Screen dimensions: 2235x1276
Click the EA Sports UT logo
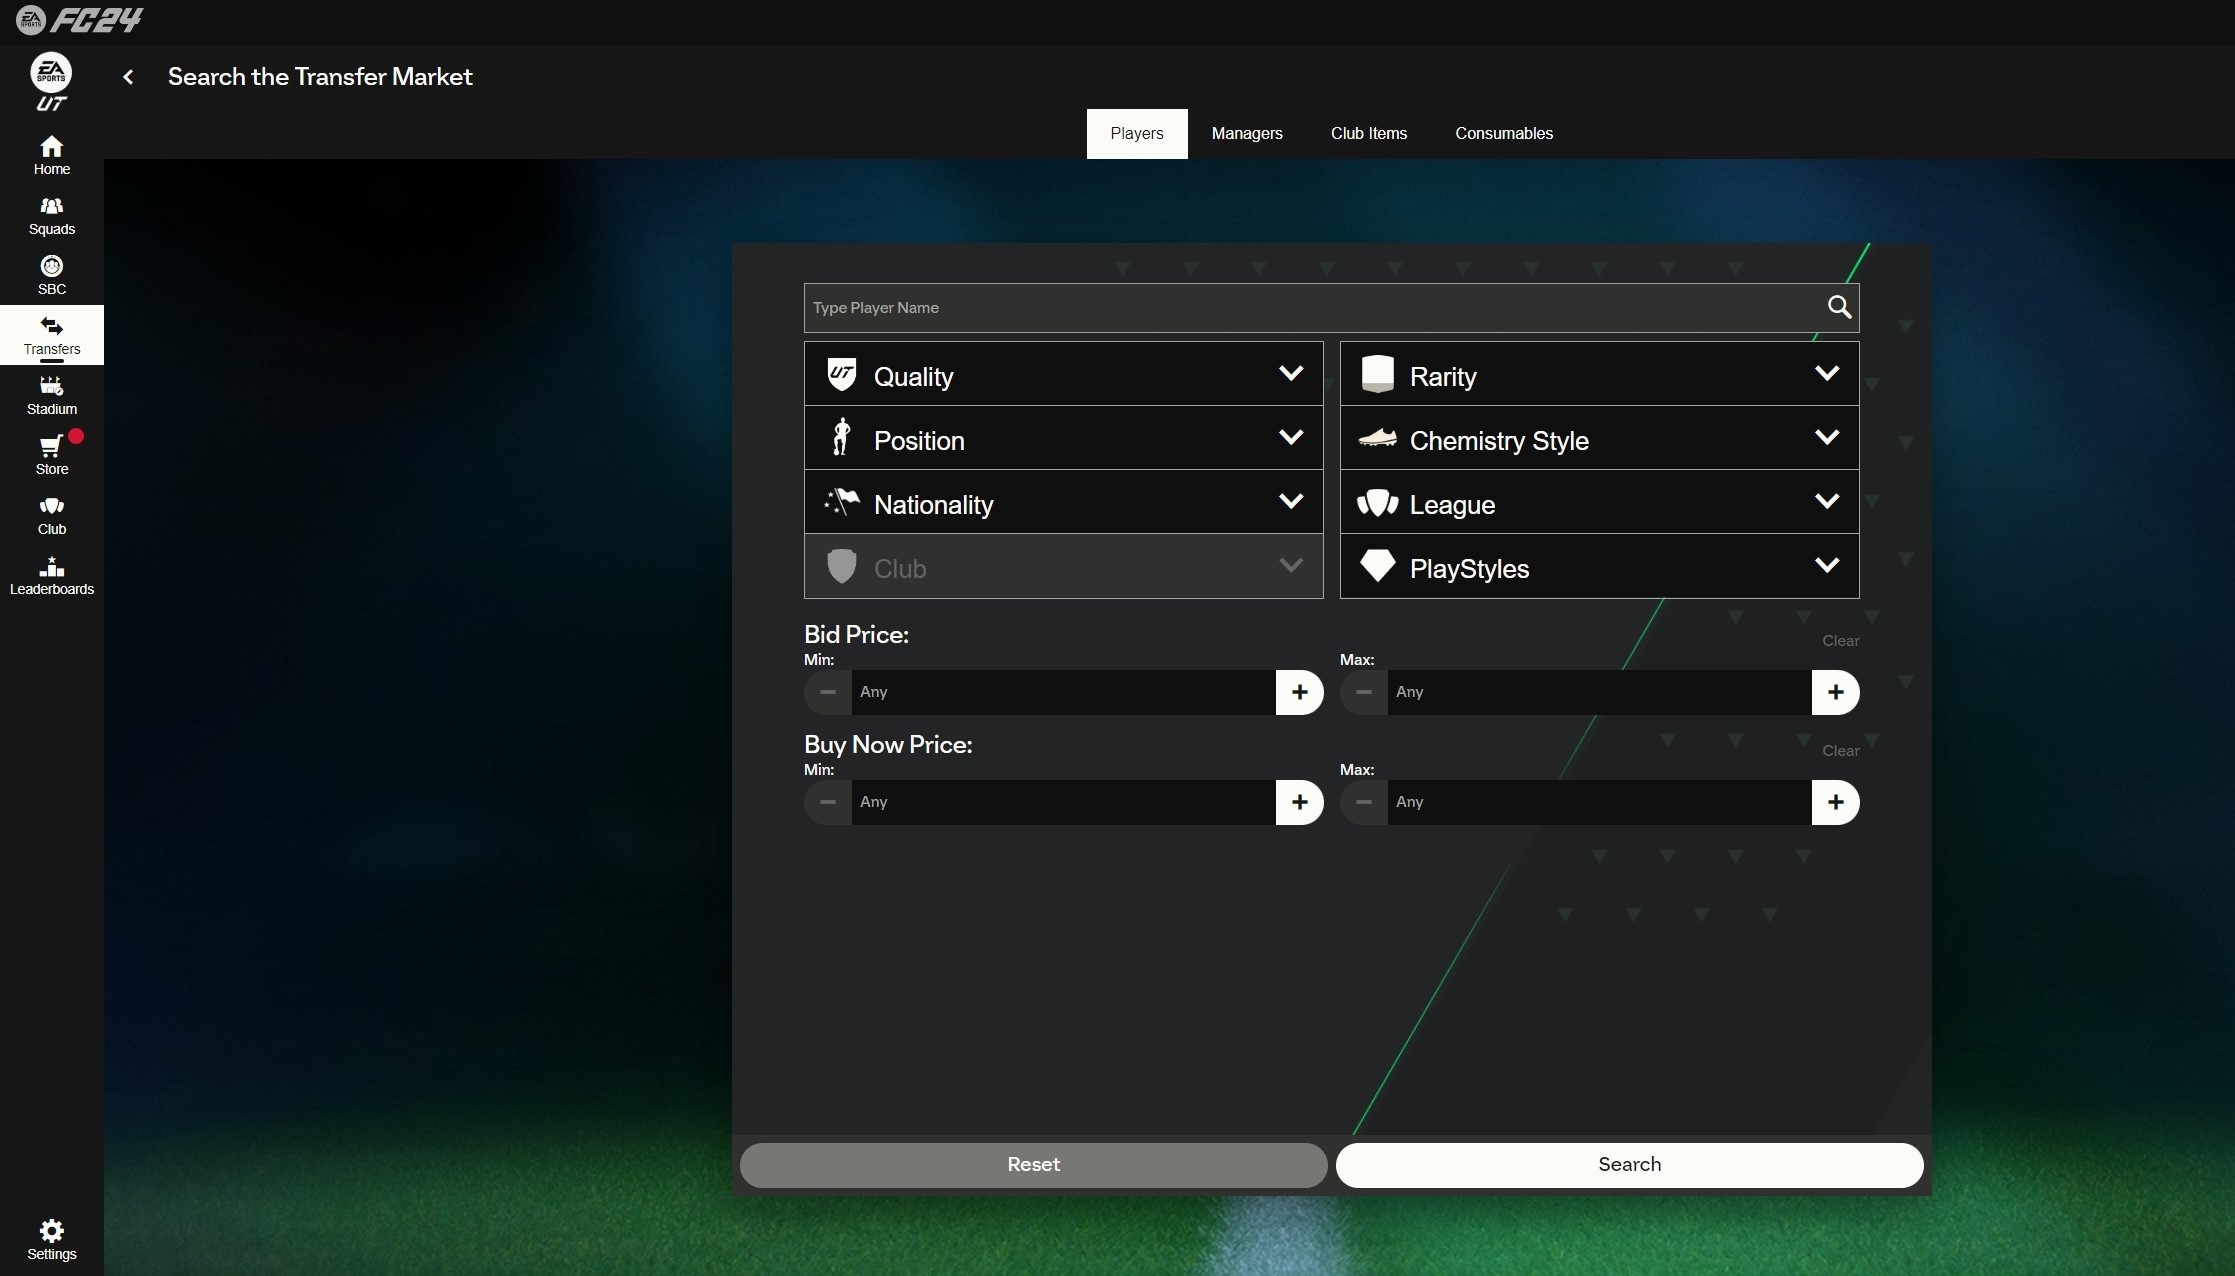(x=51, y=81)
